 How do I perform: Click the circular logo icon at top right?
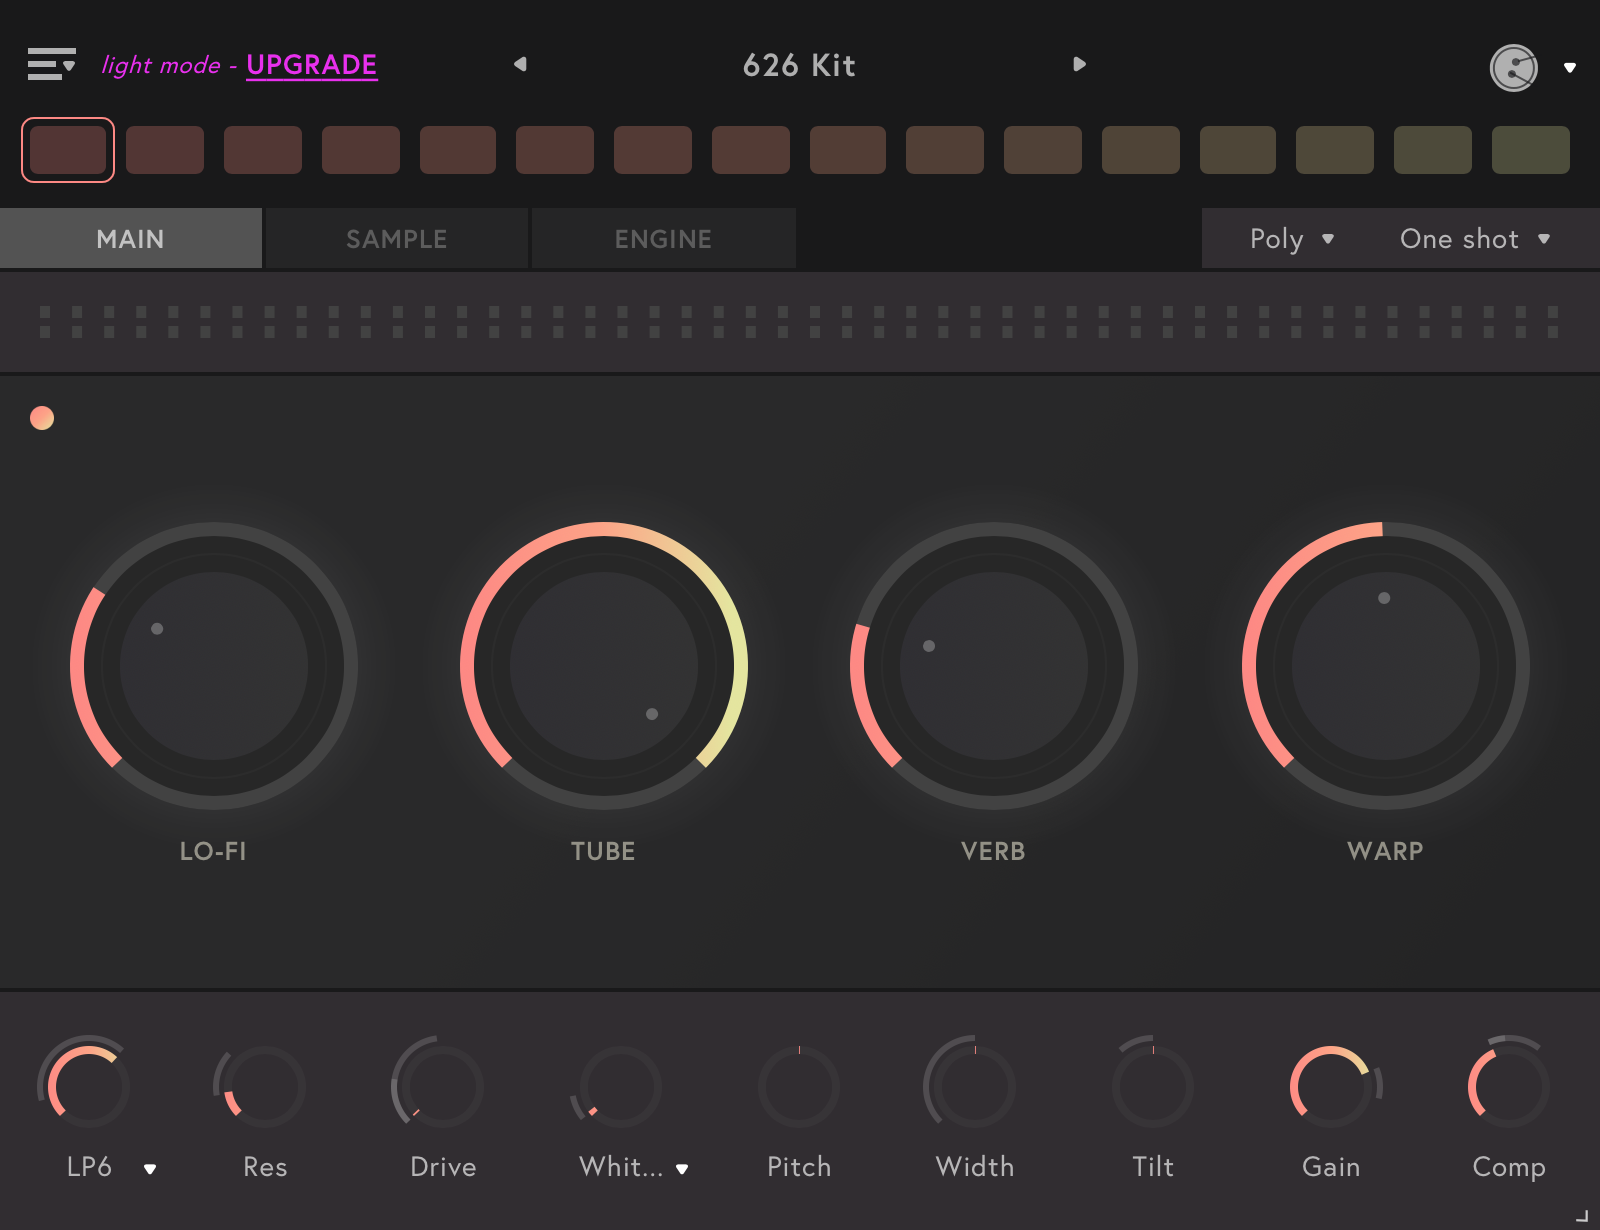point(1513,68)
